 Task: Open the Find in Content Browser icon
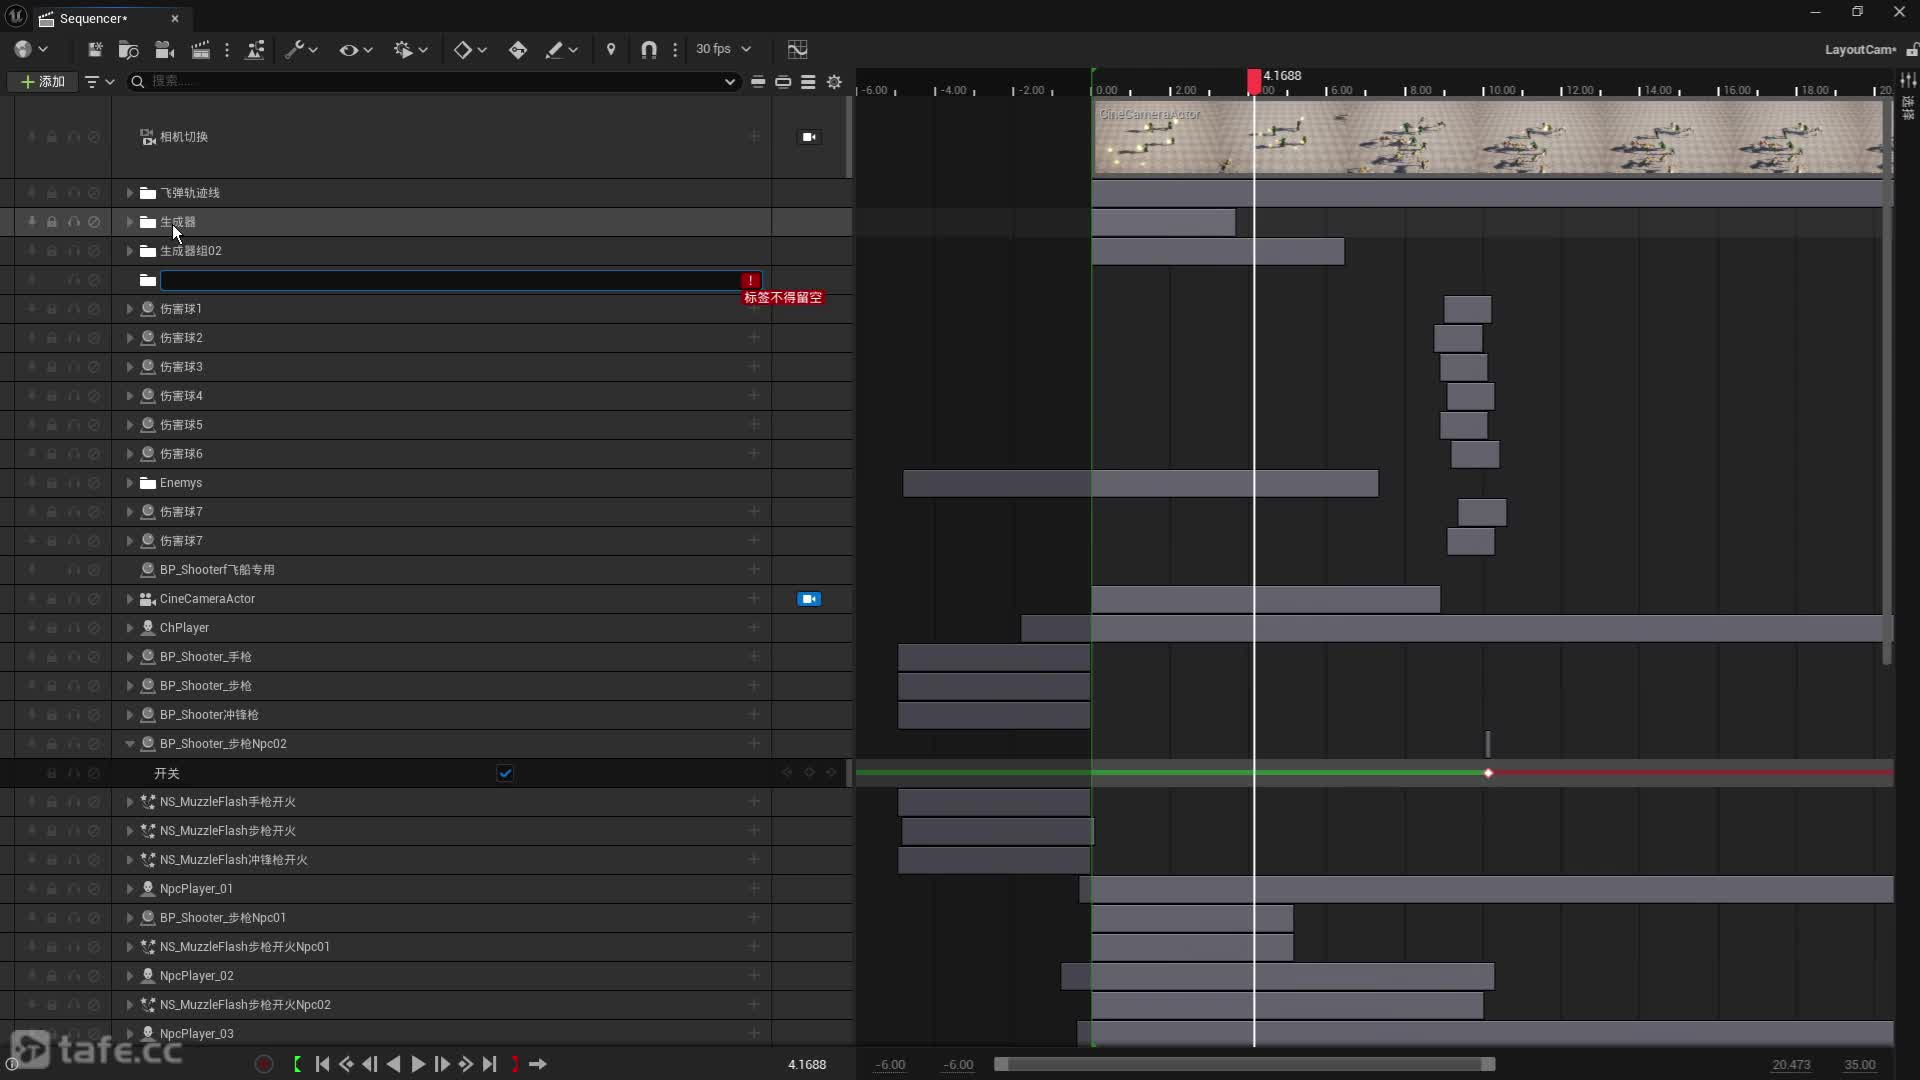128,49
